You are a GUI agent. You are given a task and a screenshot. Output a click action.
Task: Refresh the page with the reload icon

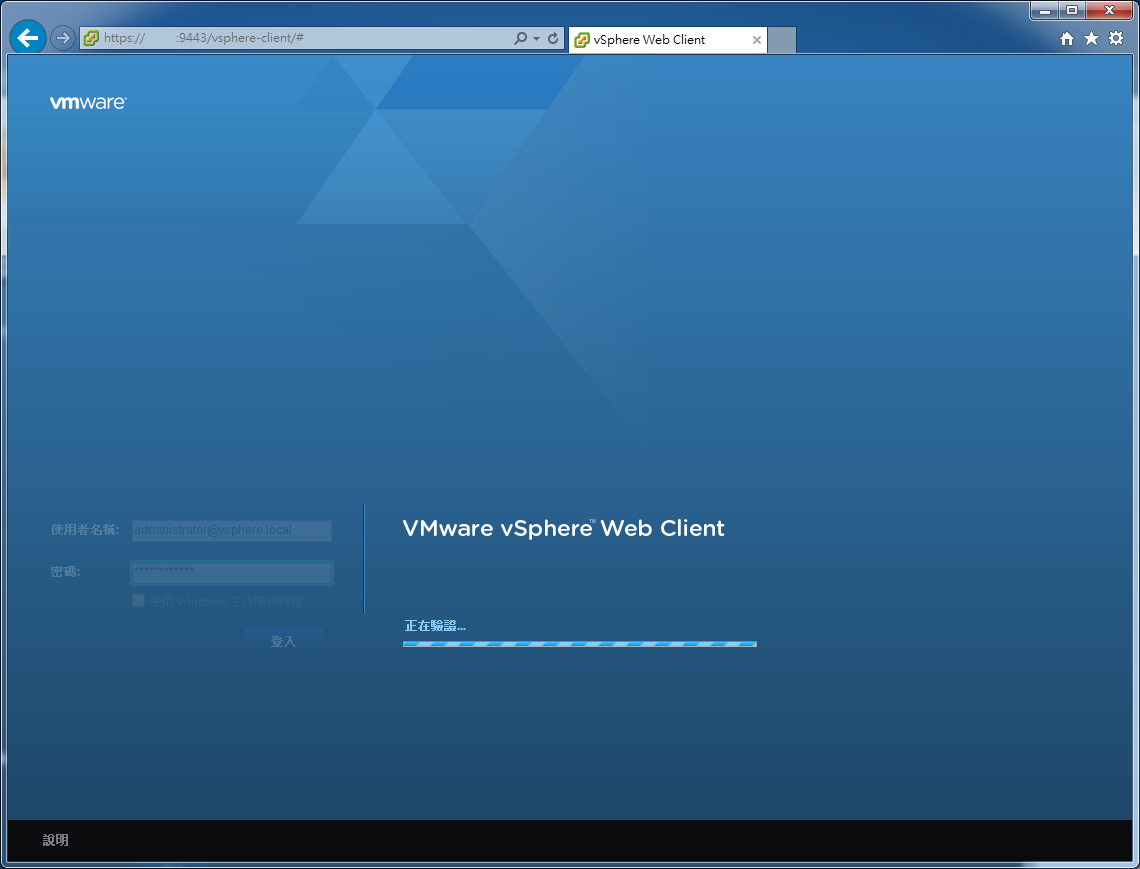pyautogui.click(x=553, y=37)
